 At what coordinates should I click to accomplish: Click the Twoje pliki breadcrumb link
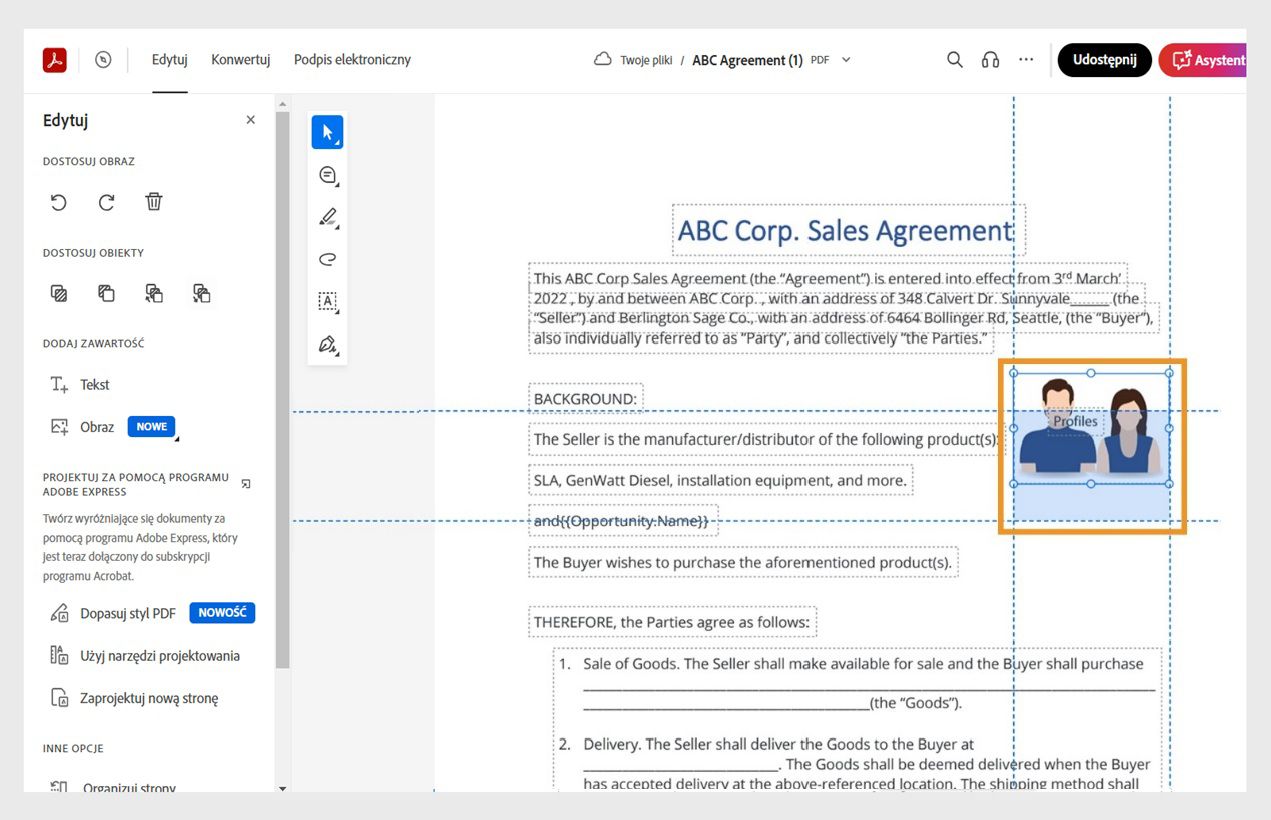[x=646, y=60]
